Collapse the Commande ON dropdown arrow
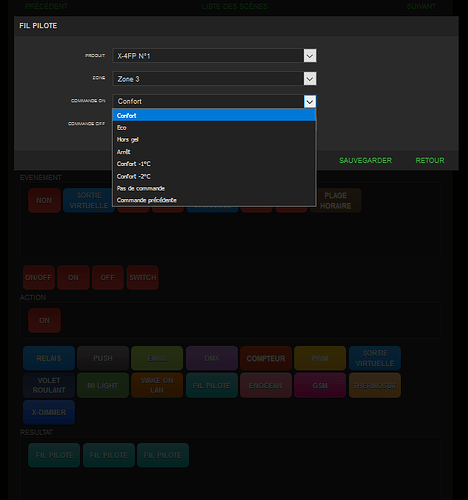 [310, 101]
